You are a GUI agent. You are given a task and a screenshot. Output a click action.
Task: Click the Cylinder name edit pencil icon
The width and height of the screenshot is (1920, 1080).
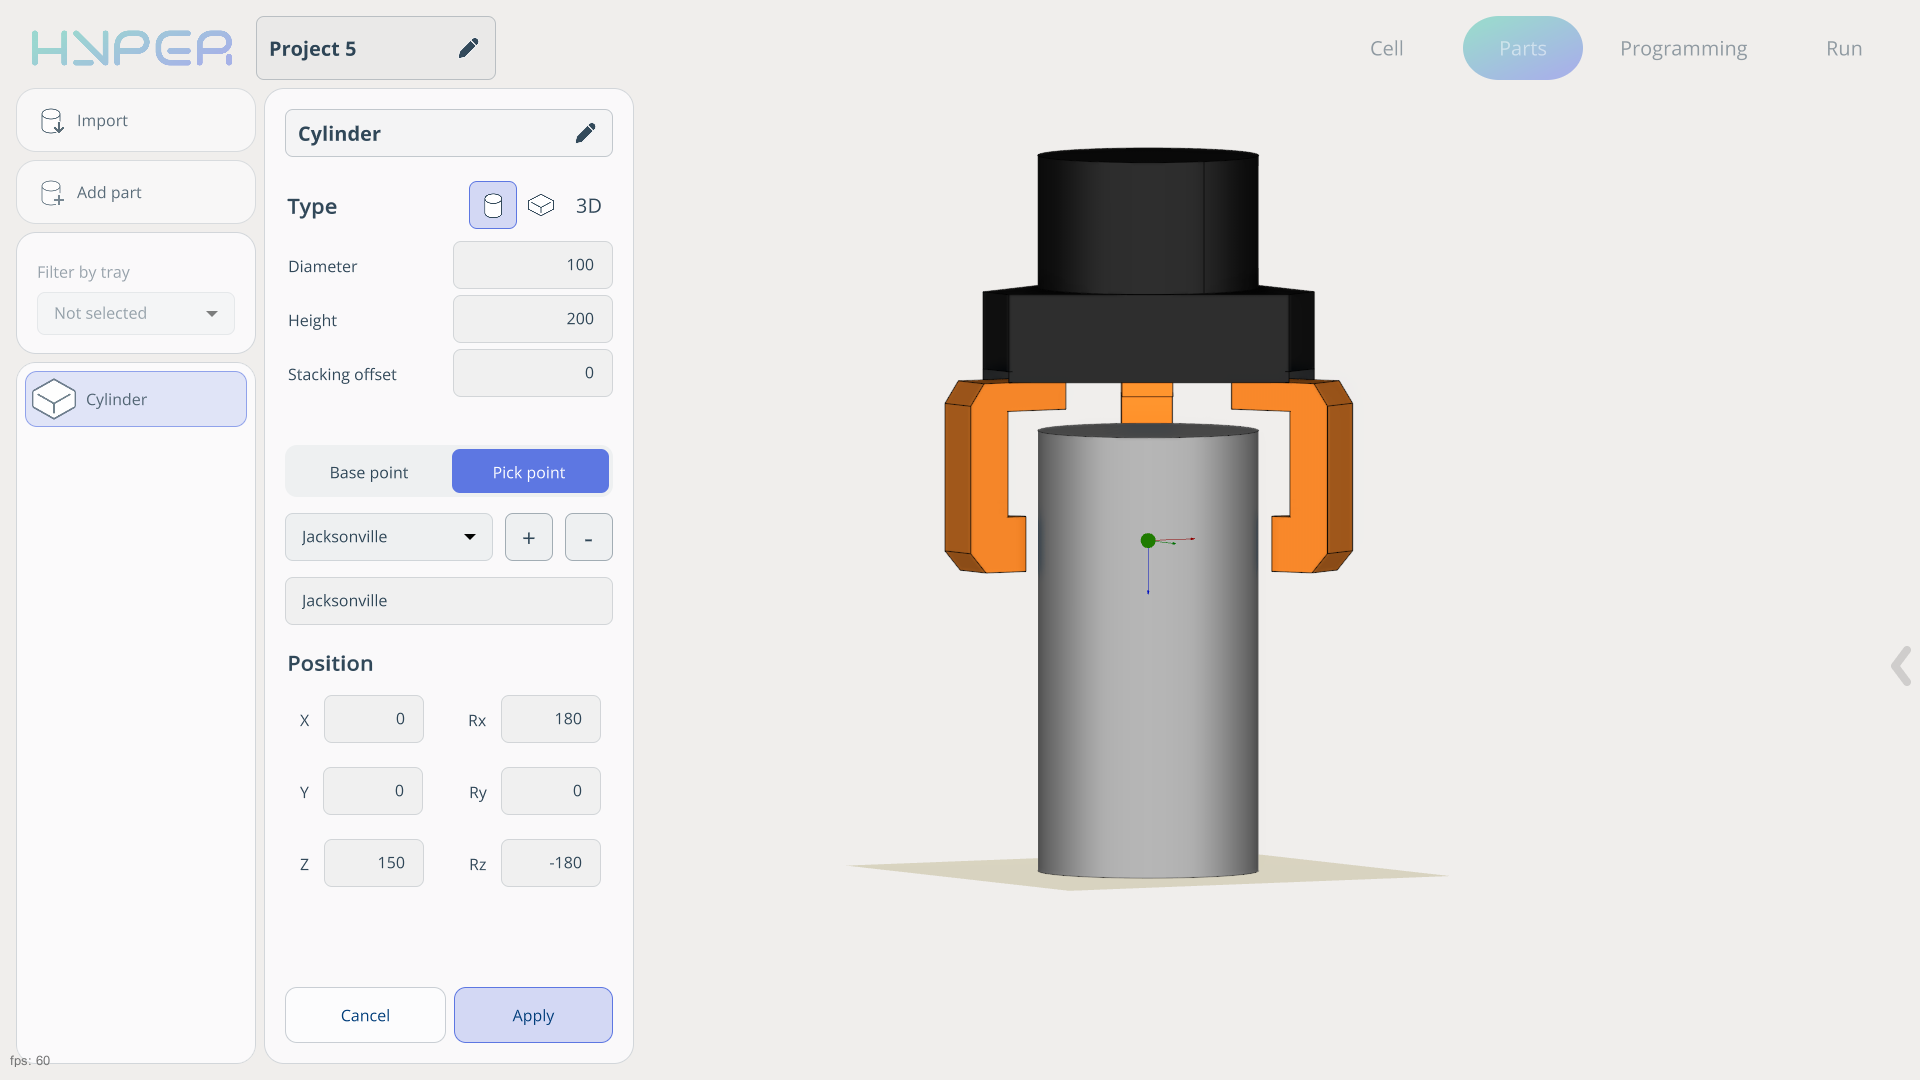click(x=585, y=133)
